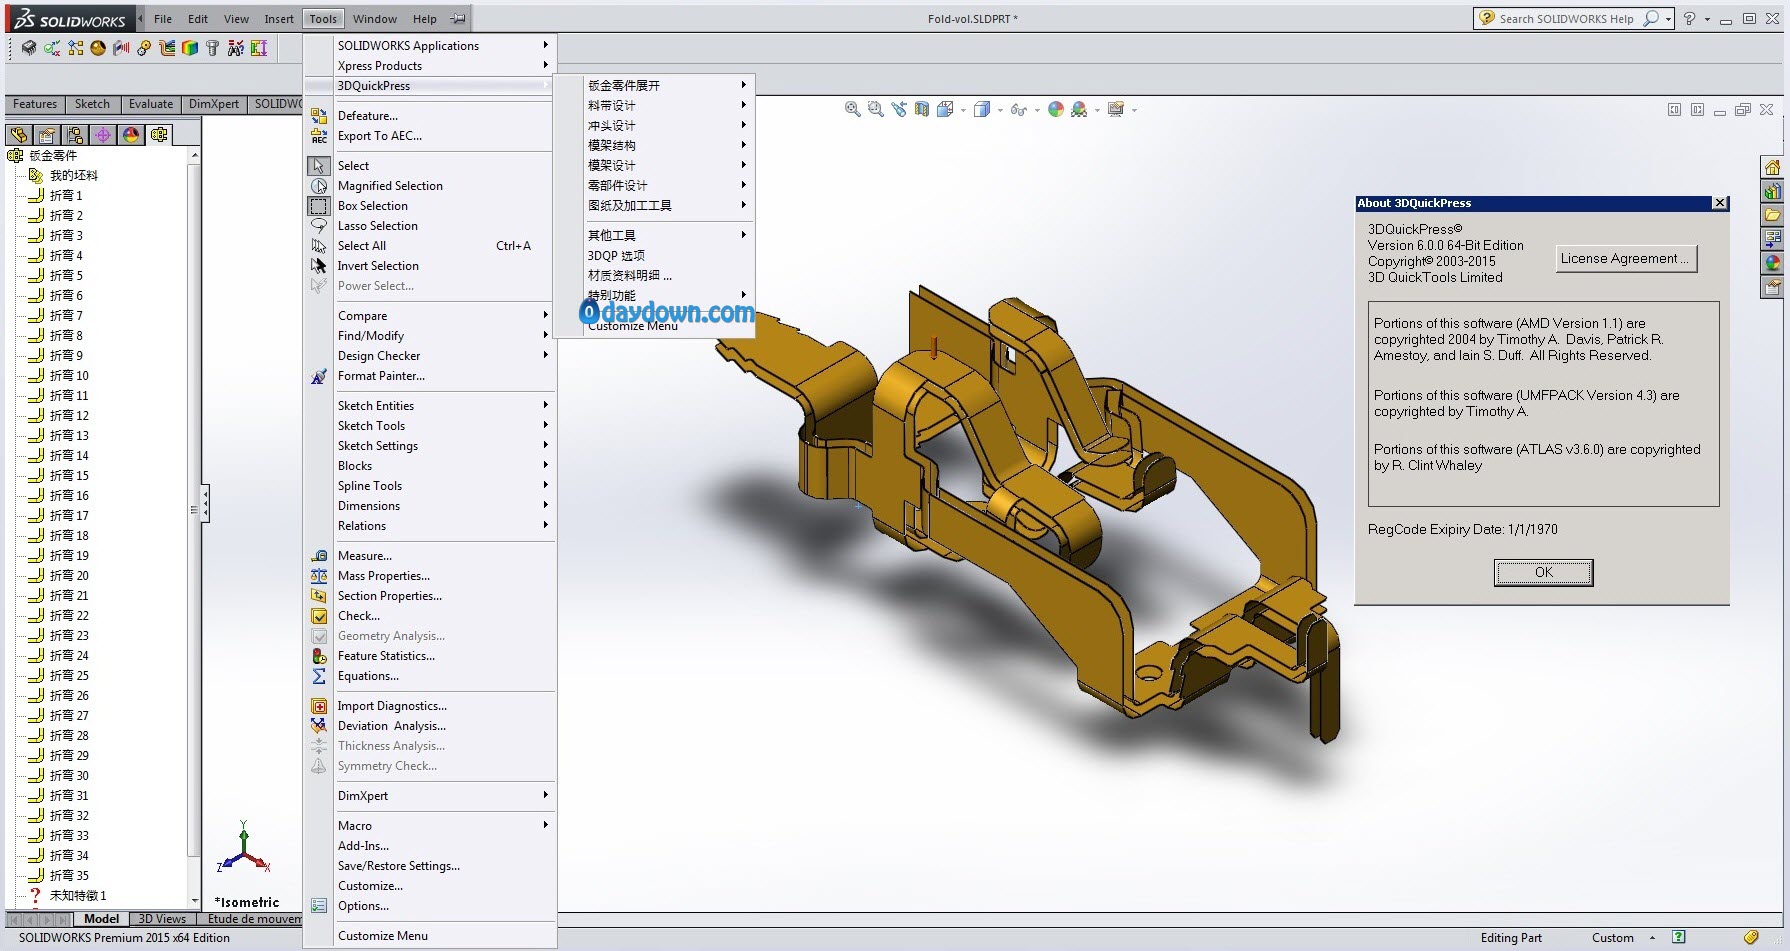Open the FeatureManager design tree tab icon
The width and height of the screenshot is (1790, 951).
coord(19,134)
